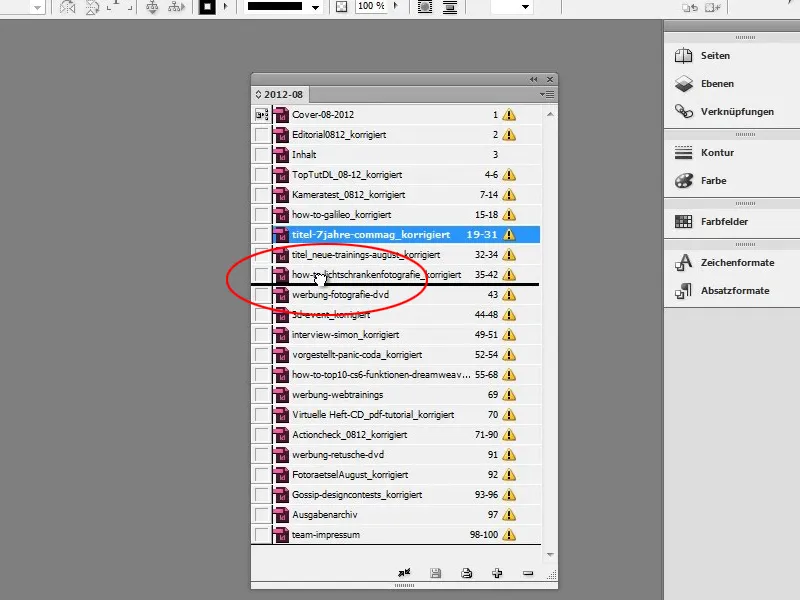Expand the fill swatch arrow in control bar

tap(226, 7)
